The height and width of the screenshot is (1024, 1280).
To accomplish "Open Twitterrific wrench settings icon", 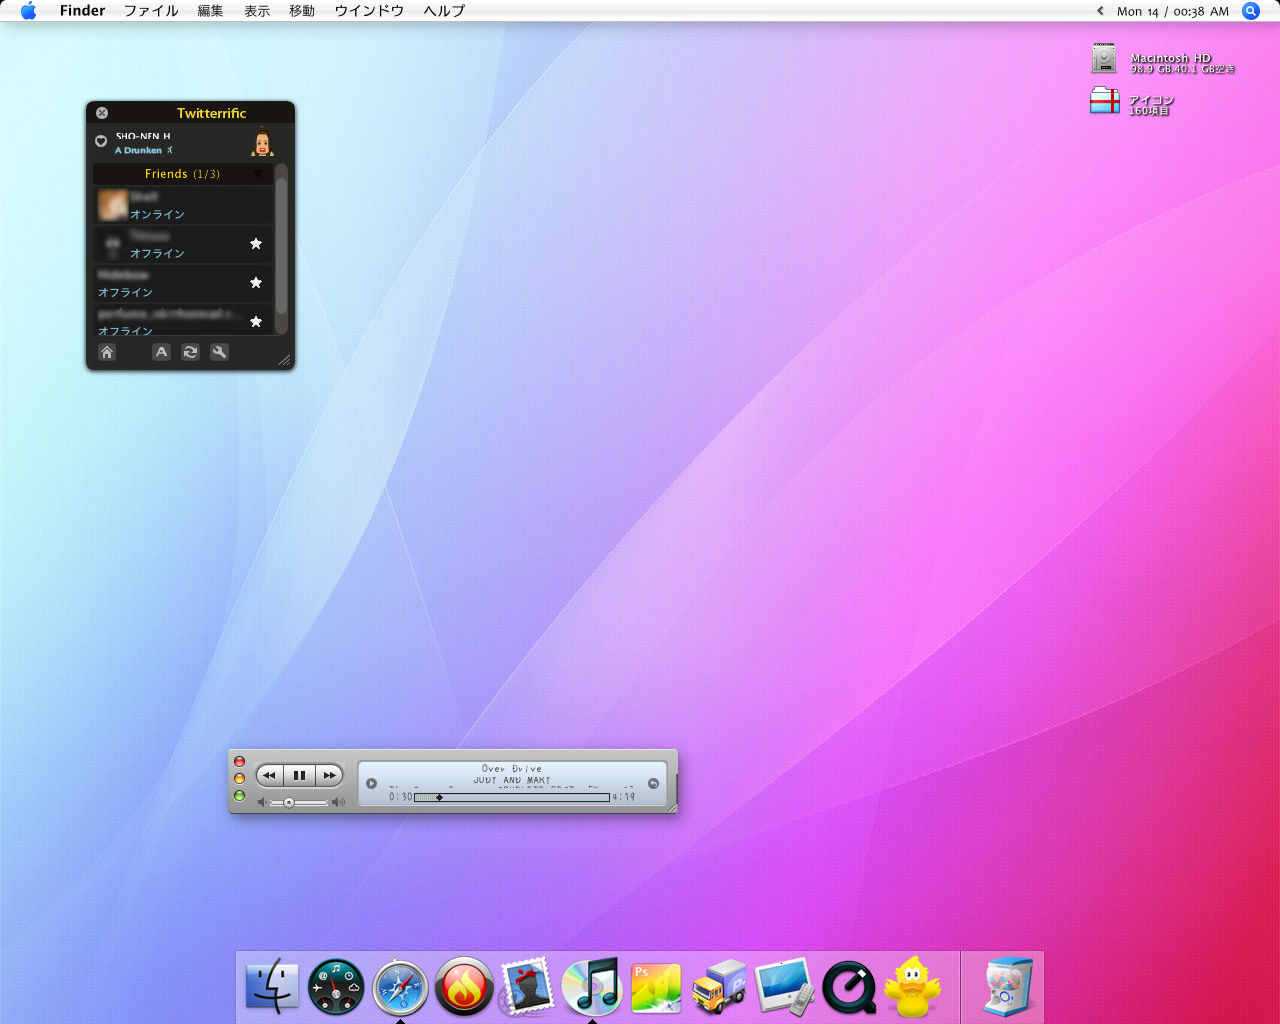I will tap(219, 352).
